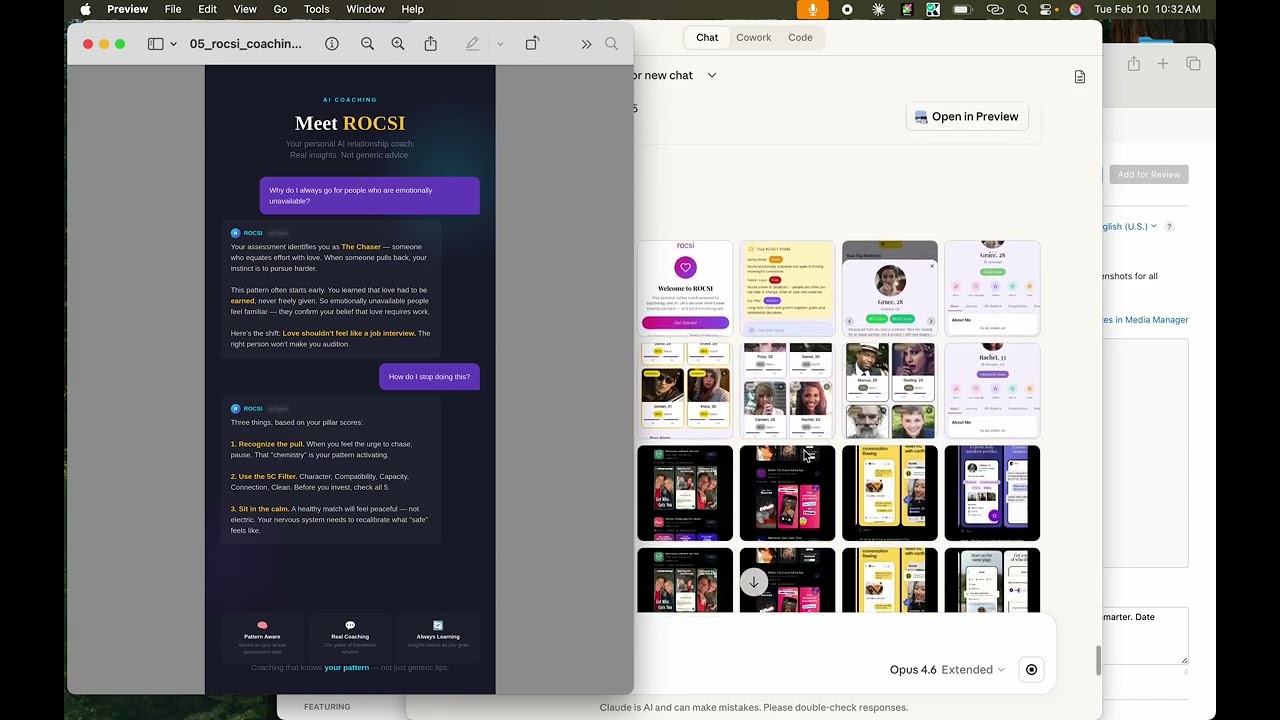This screenshot has width=1280, height=720.
Task: Click the new tab plus icon in background window
Action: (1163, 64)
